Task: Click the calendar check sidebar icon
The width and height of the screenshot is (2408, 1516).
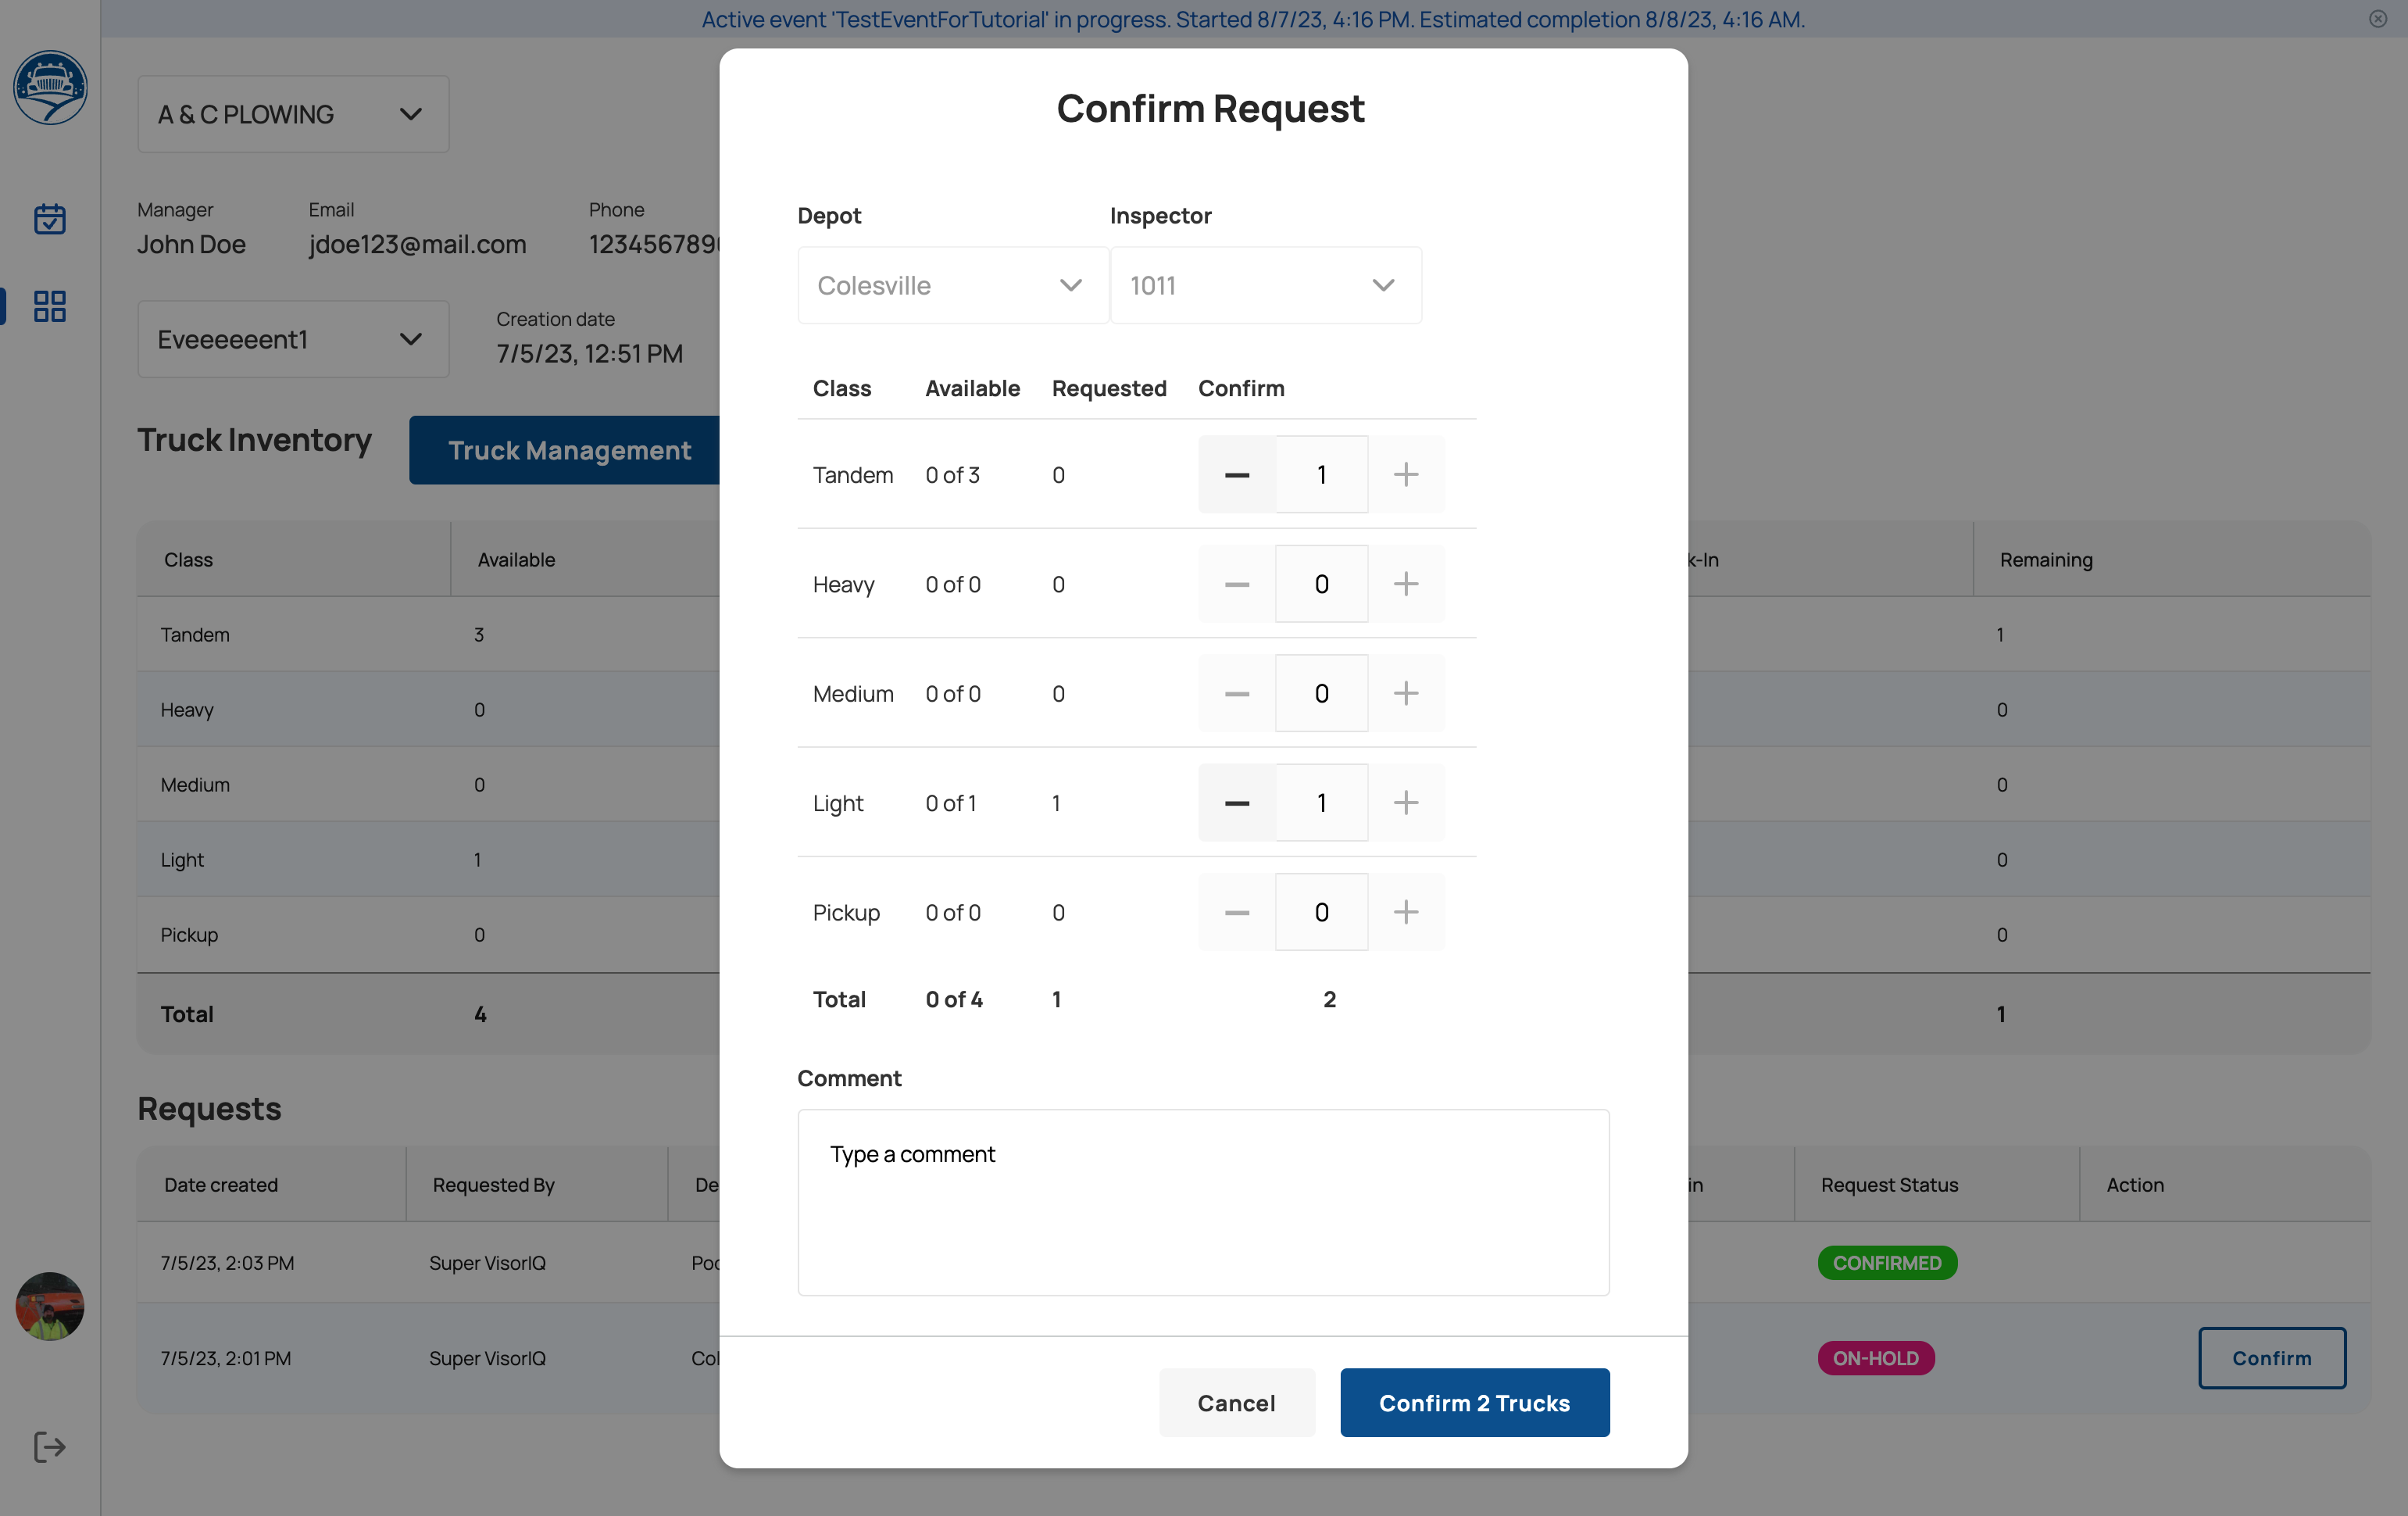Action: point(49,219)
